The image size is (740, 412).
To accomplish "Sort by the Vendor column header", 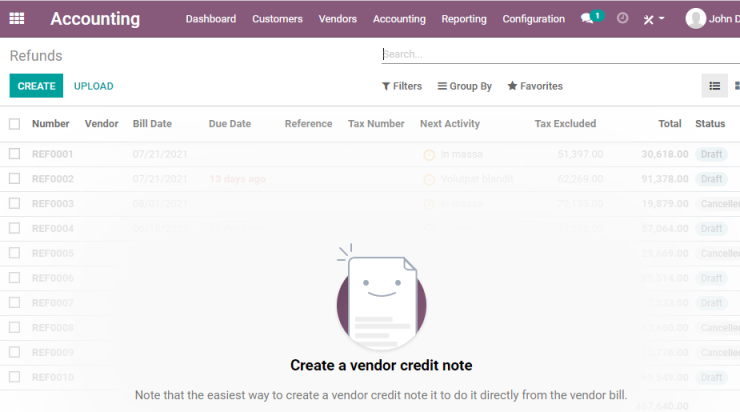I will point(101,124).
